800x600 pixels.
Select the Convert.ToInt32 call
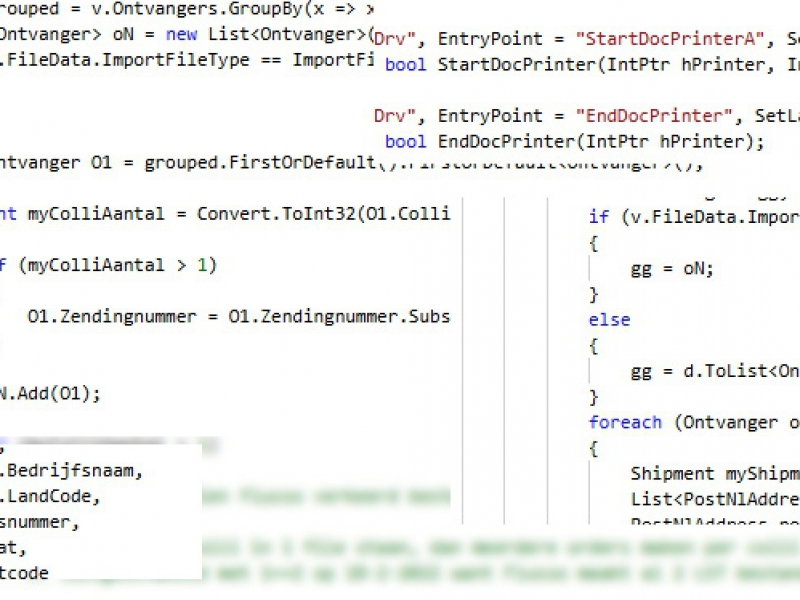[272, 214]
